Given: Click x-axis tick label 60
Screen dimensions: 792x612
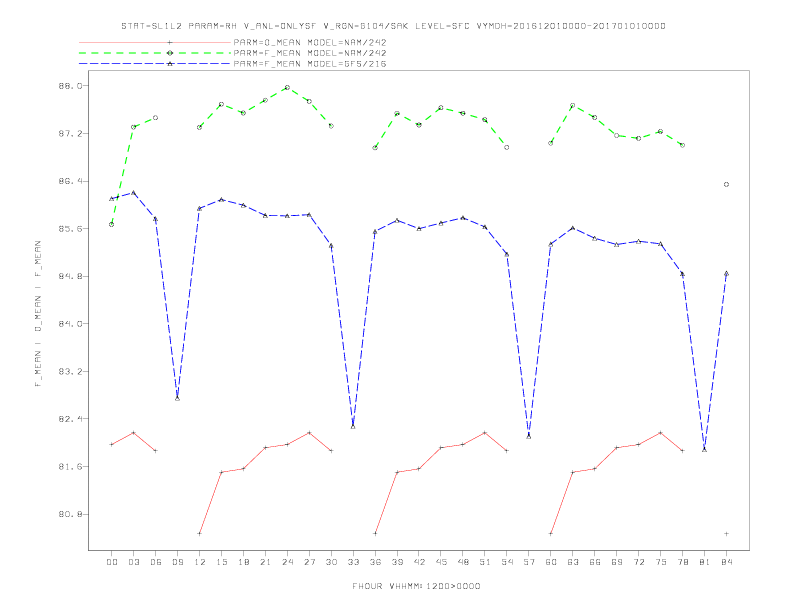Looking at the screenshot, I should pos(551,562).
